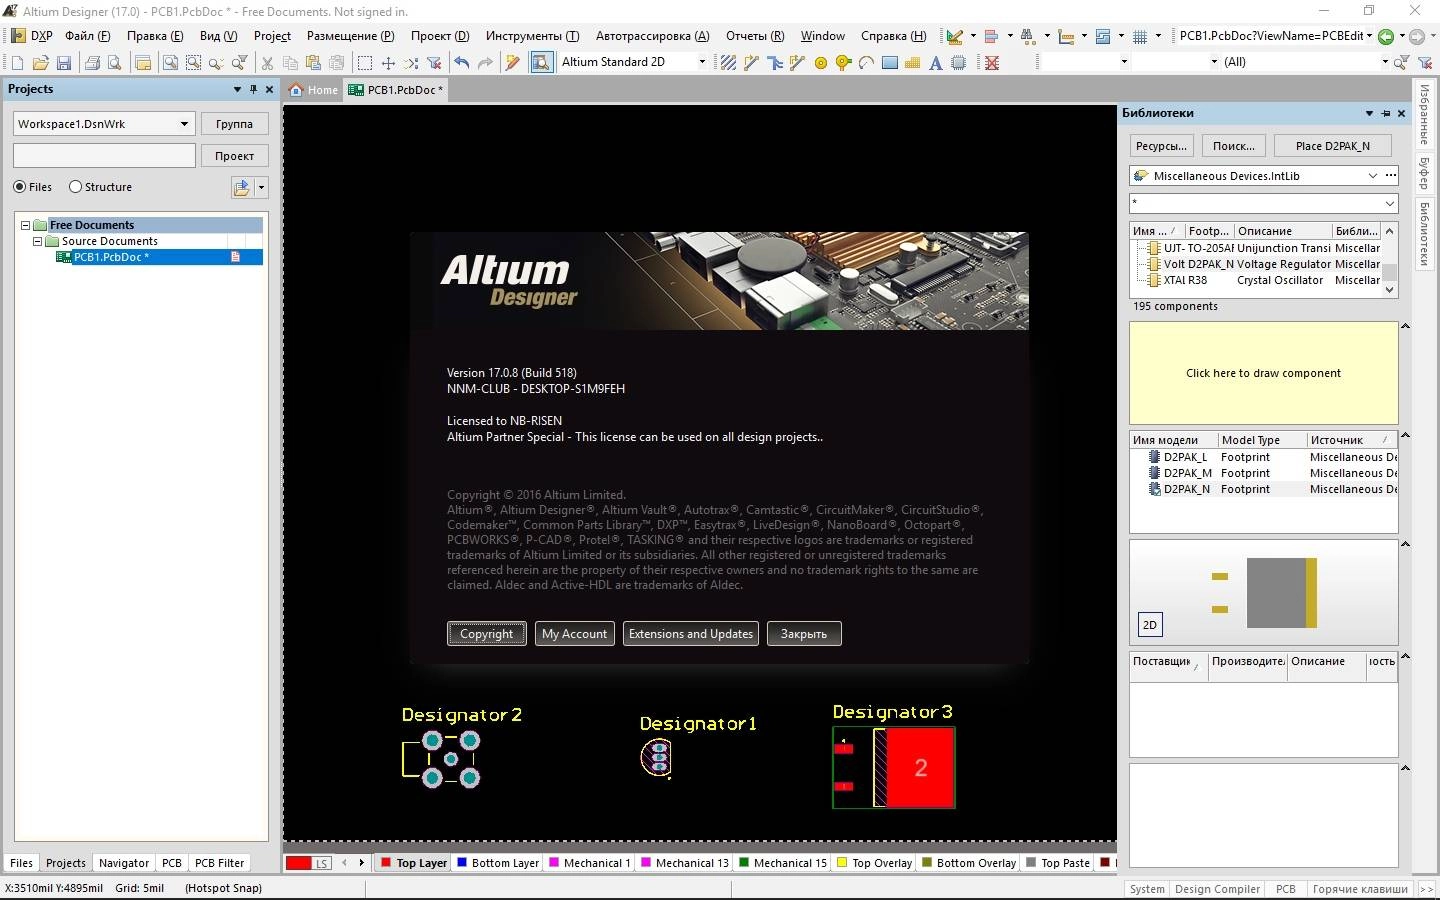Select the rectangular area selection tool
Screen dimensions: 1440x900
click(x=365, y=62)
